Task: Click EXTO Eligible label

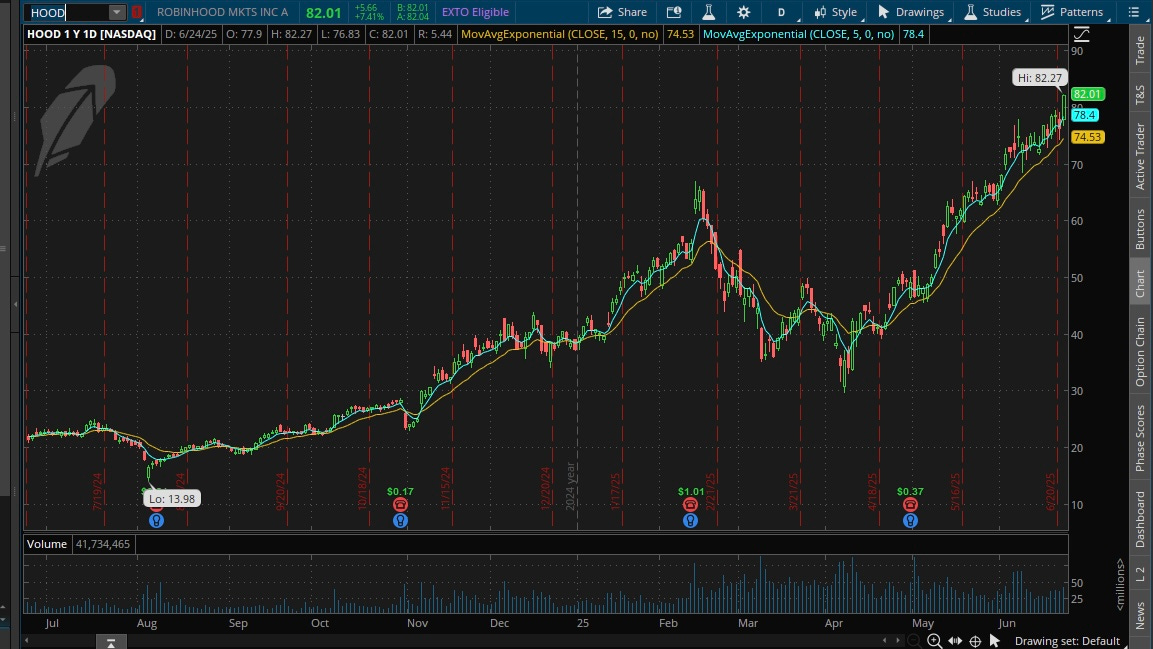Action: [475, 12]
